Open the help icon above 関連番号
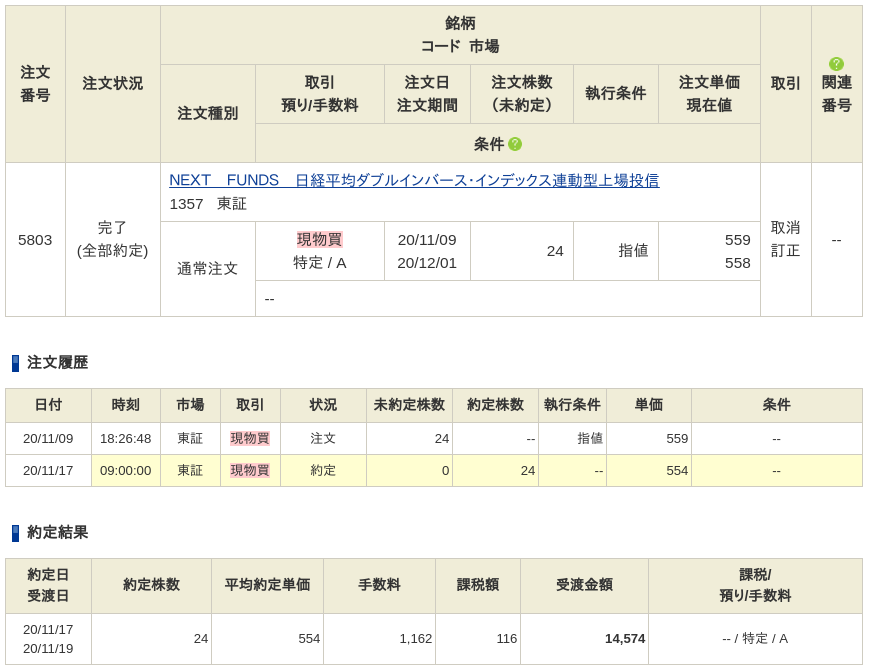 click(x=836, y=64)
